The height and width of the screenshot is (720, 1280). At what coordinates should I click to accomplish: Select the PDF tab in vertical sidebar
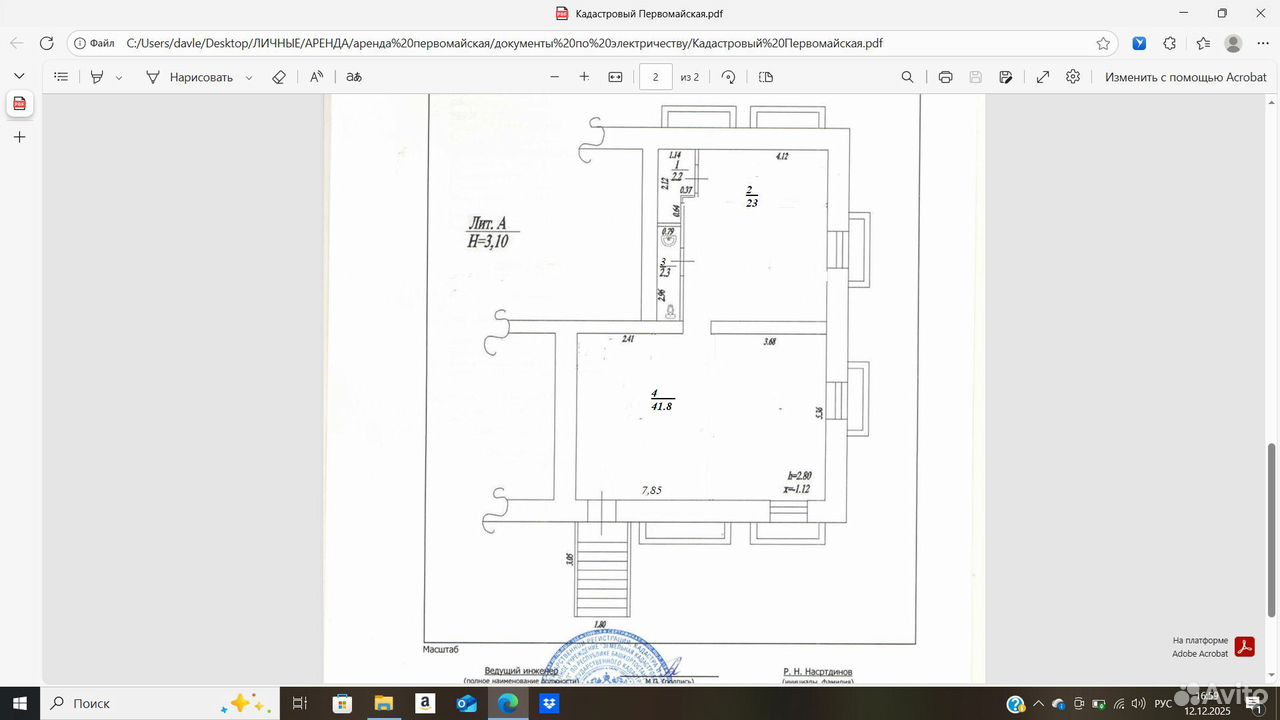(19, 104)
